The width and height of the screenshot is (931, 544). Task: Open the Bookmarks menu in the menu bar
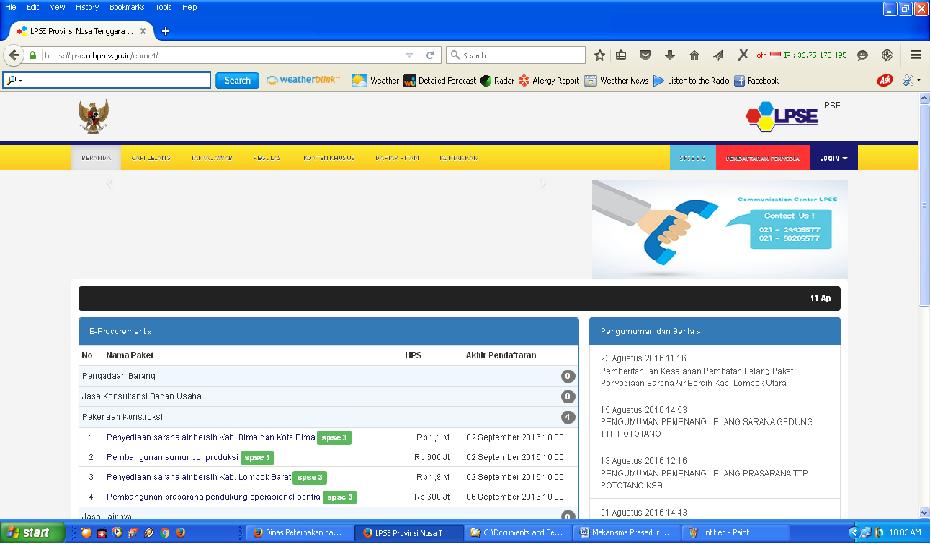click(x=126, y=7)
